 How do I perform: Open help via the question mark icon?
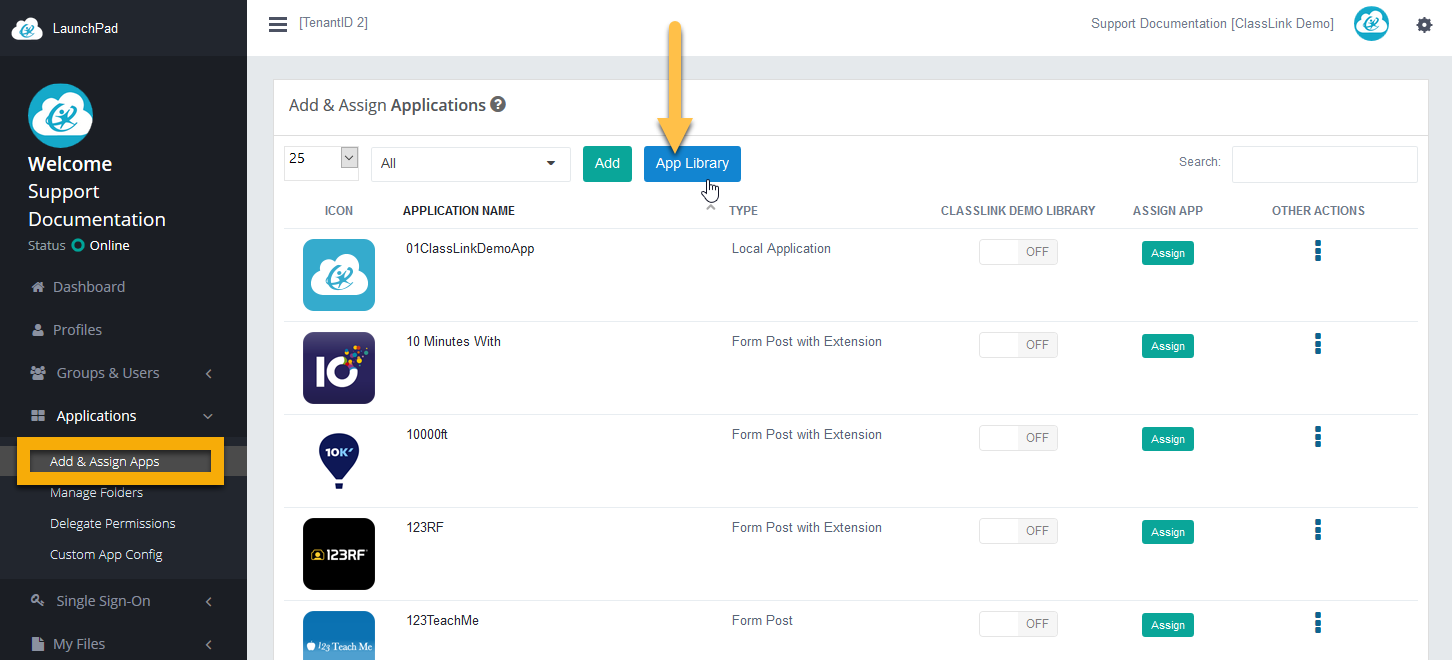pos(498,104)
